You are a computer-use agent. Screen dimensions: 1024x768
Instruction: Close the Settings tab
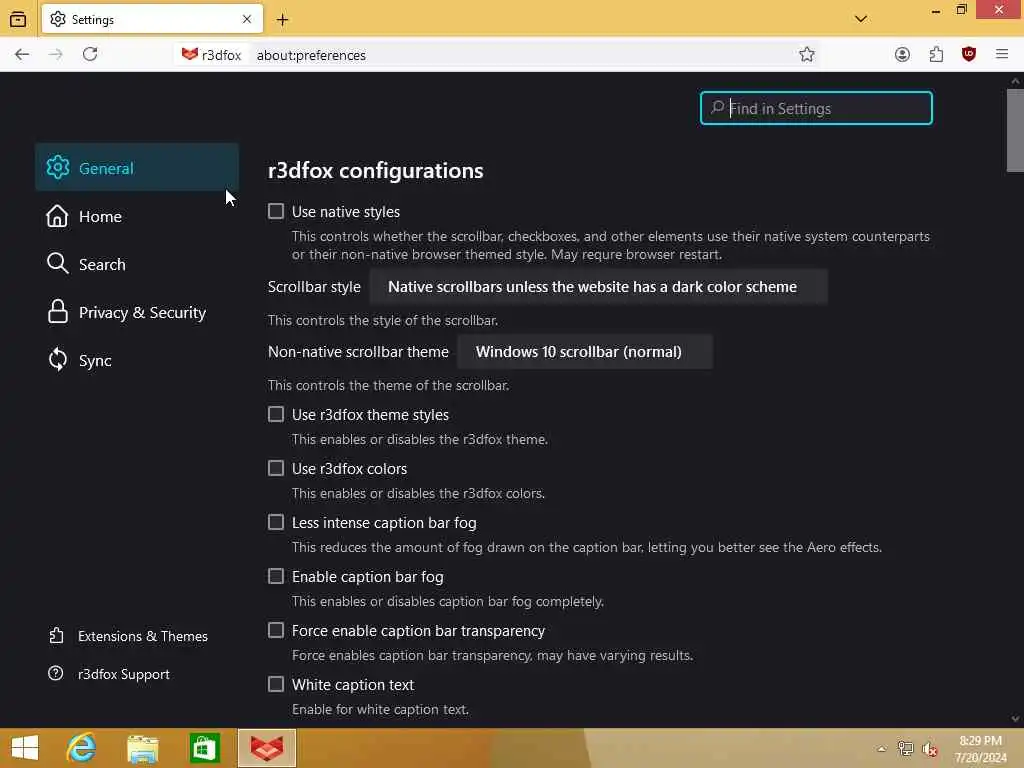coord(247,20)
